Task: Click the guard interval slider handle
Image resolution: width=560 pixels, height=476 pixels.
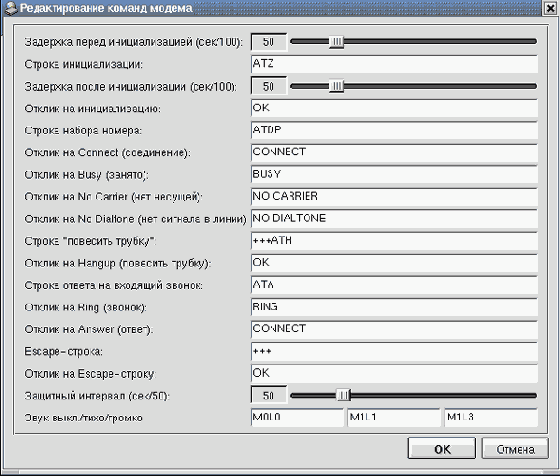Action: [343, 395]
